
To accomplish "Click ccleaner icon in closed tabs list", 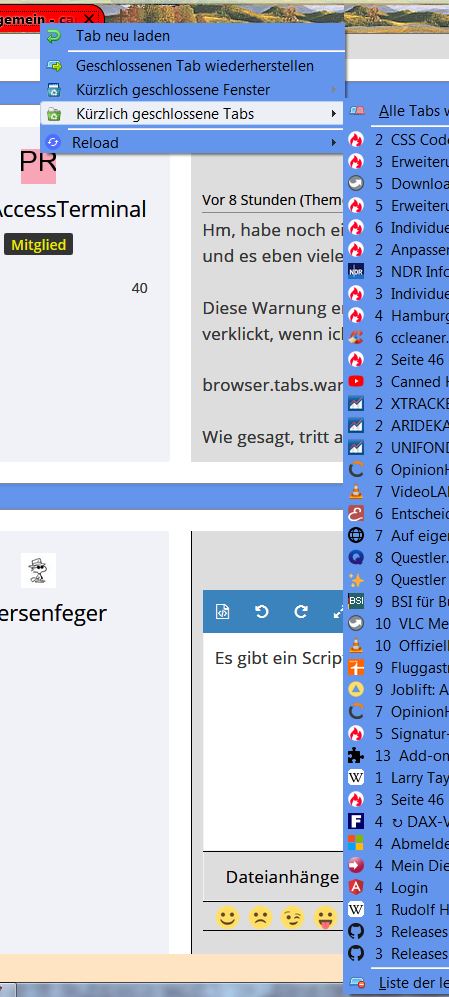I will [356, 338].
